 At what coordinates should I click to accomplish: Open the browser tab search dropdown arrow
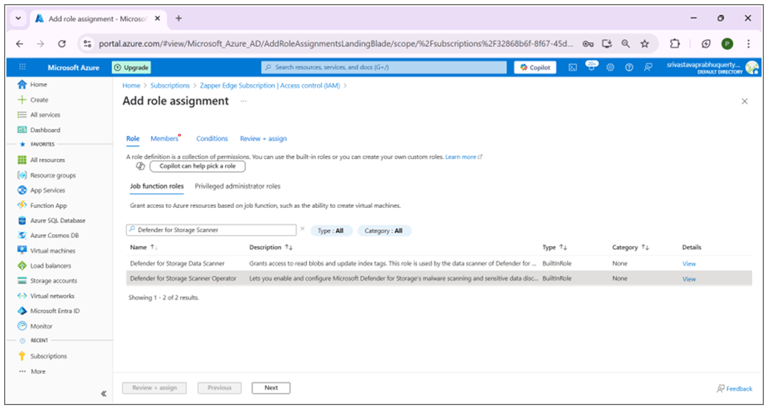click(18, 18)
